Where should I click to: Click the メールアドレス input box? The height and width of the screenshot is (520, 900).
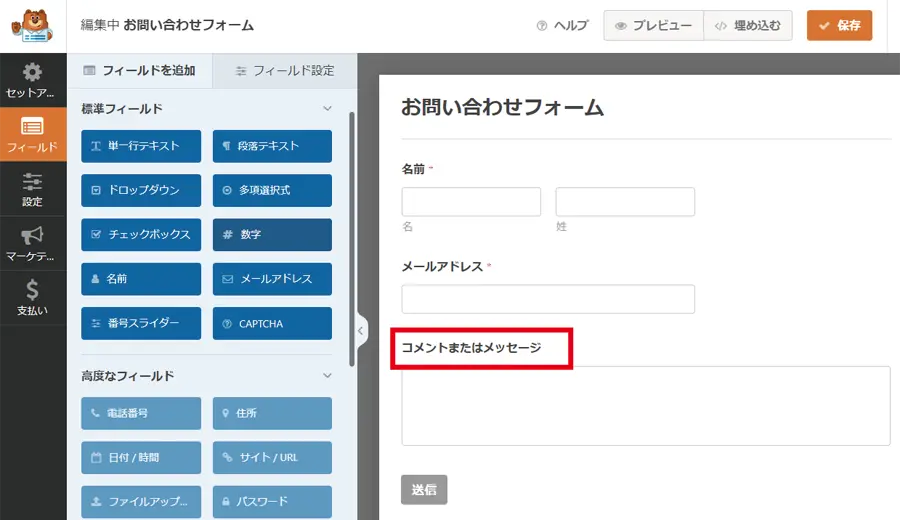[548, 299]
